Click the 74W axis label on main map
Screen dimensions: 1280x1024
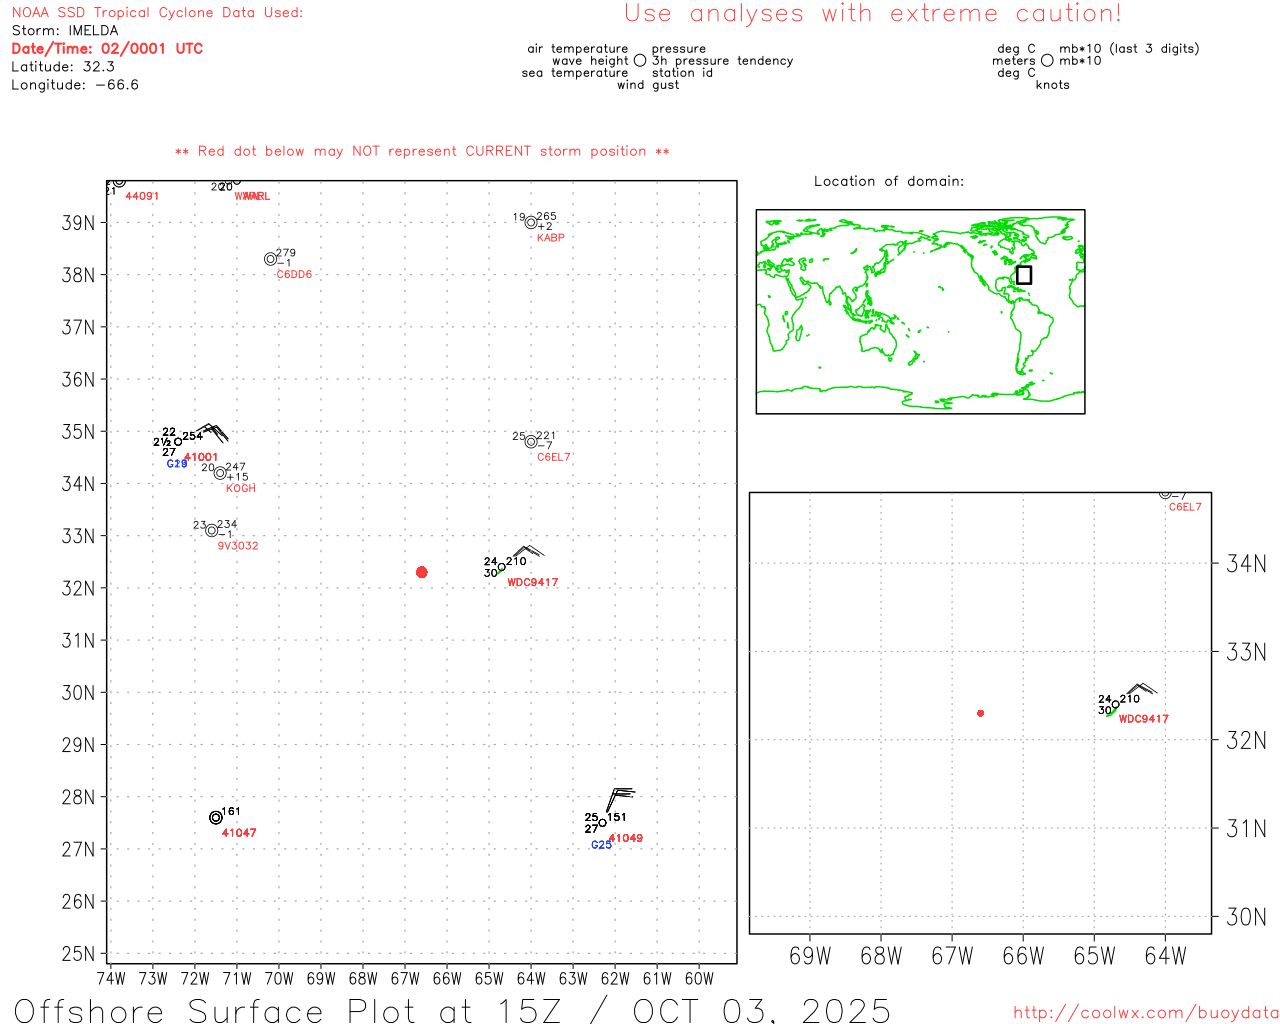tap(111, 979)
